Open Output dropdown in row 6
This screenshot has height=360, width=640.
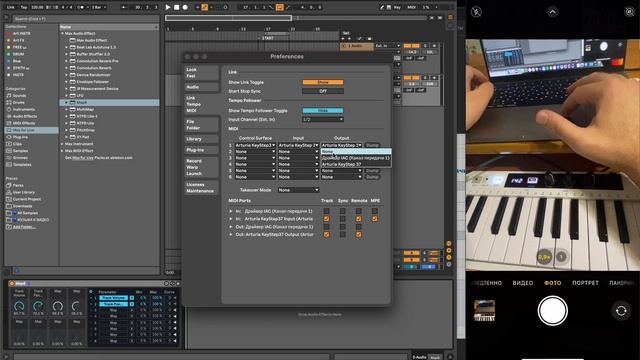[x=342, y=177]
